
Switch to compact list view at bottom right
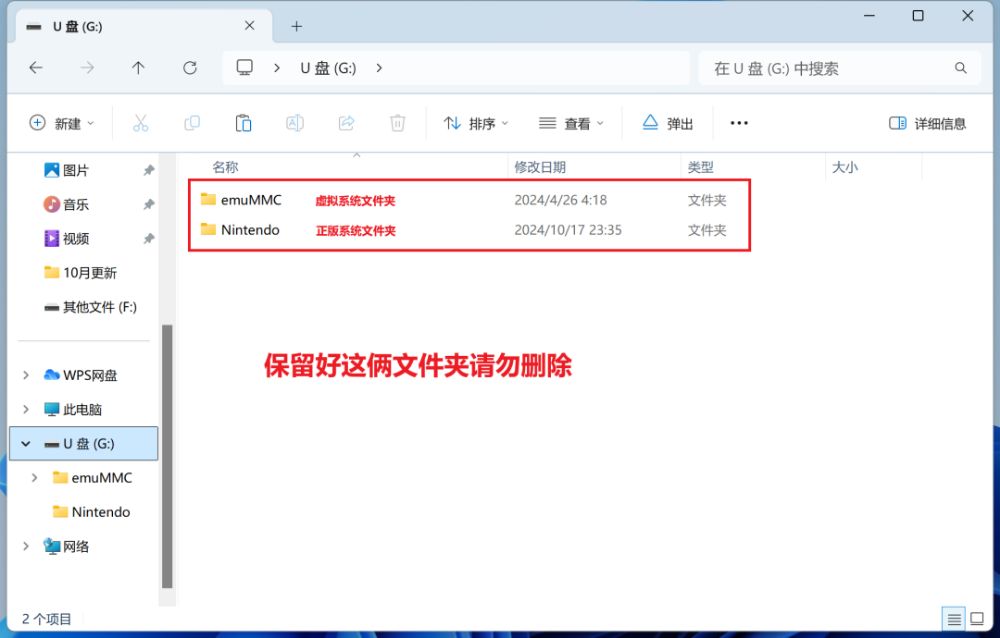977,618
